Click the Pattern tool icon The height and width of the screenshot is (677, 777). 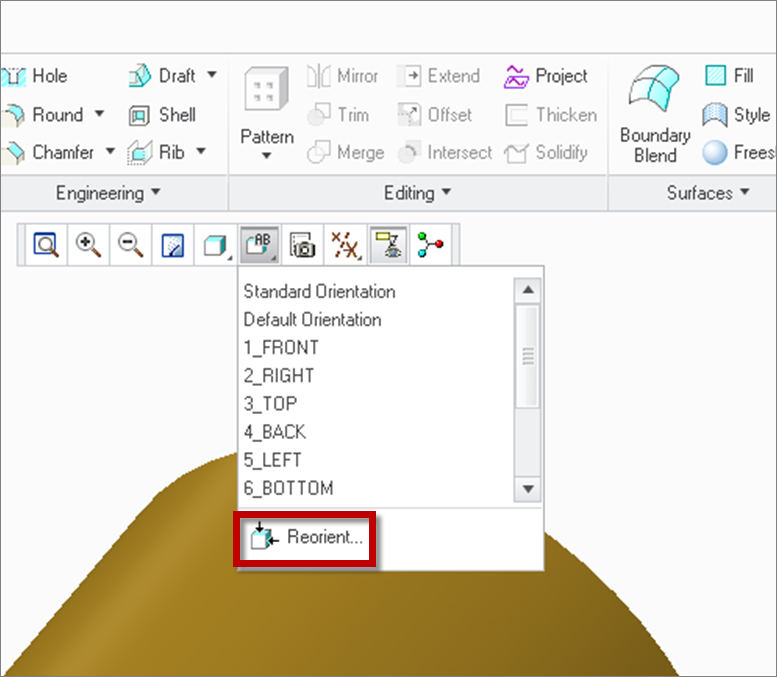267,89
